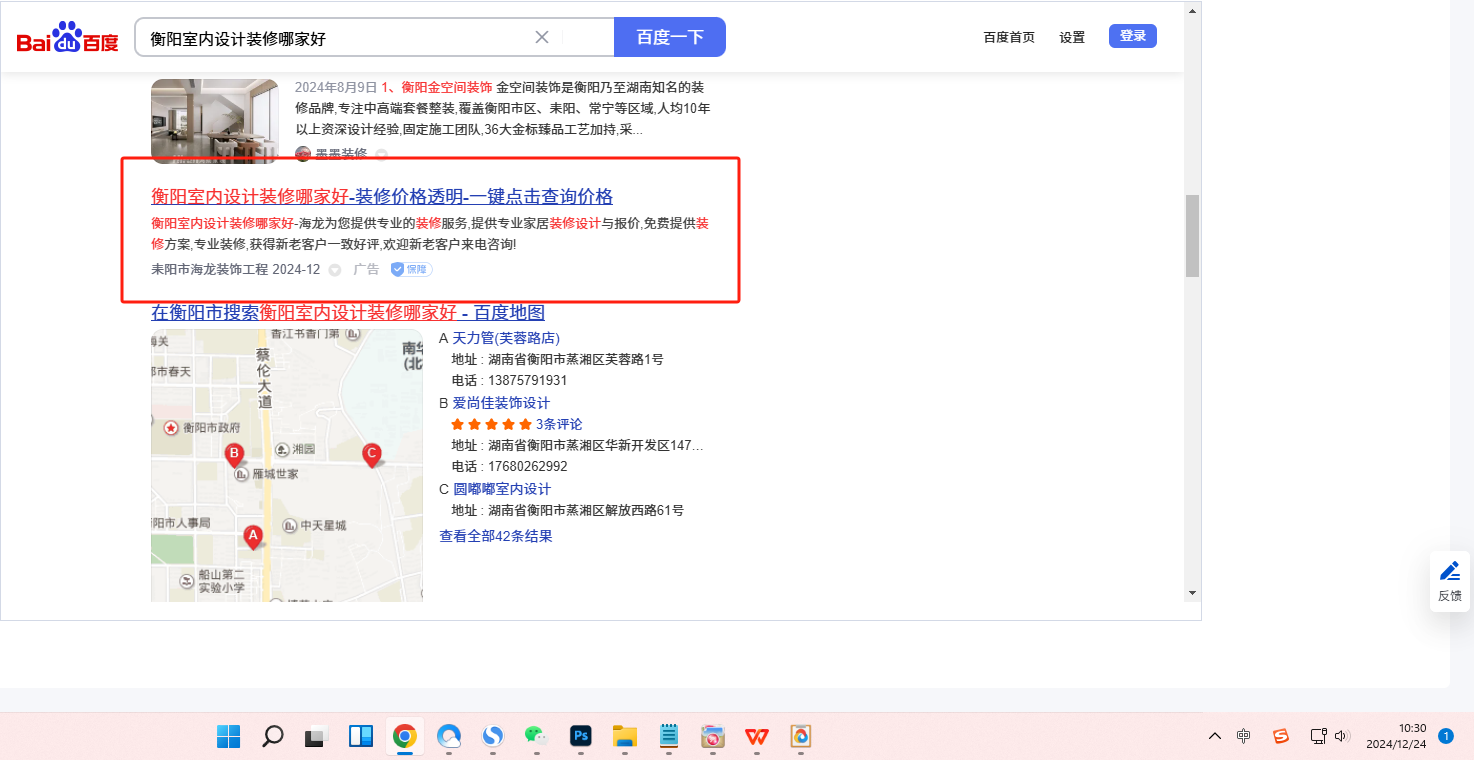The image size is (1474, 760).
Task: Clear the search box with X icon
Action: 542,38
